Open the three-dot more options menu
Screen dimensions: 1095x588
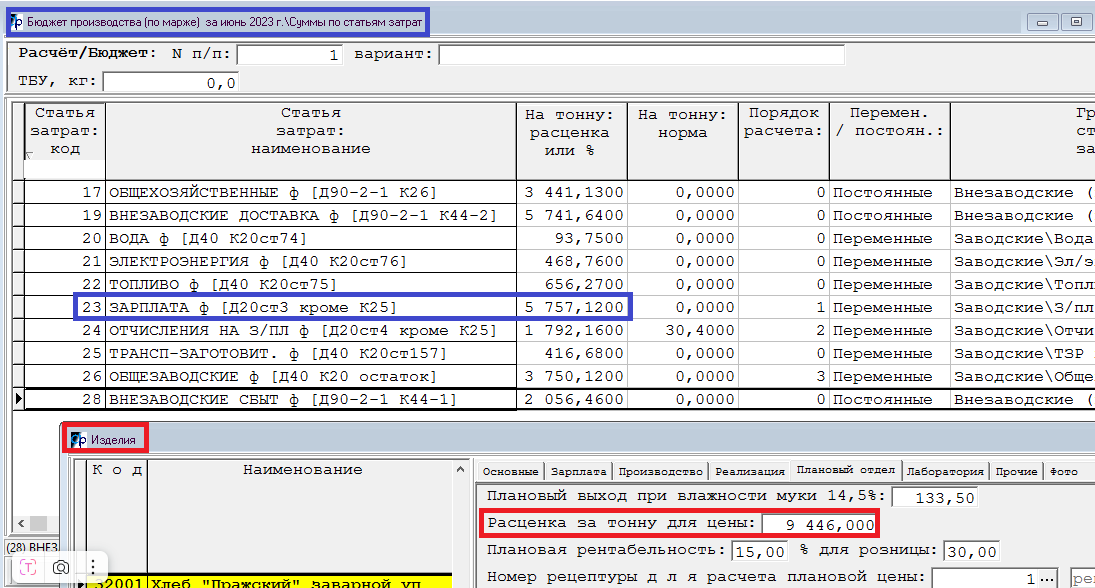[92, 566]
